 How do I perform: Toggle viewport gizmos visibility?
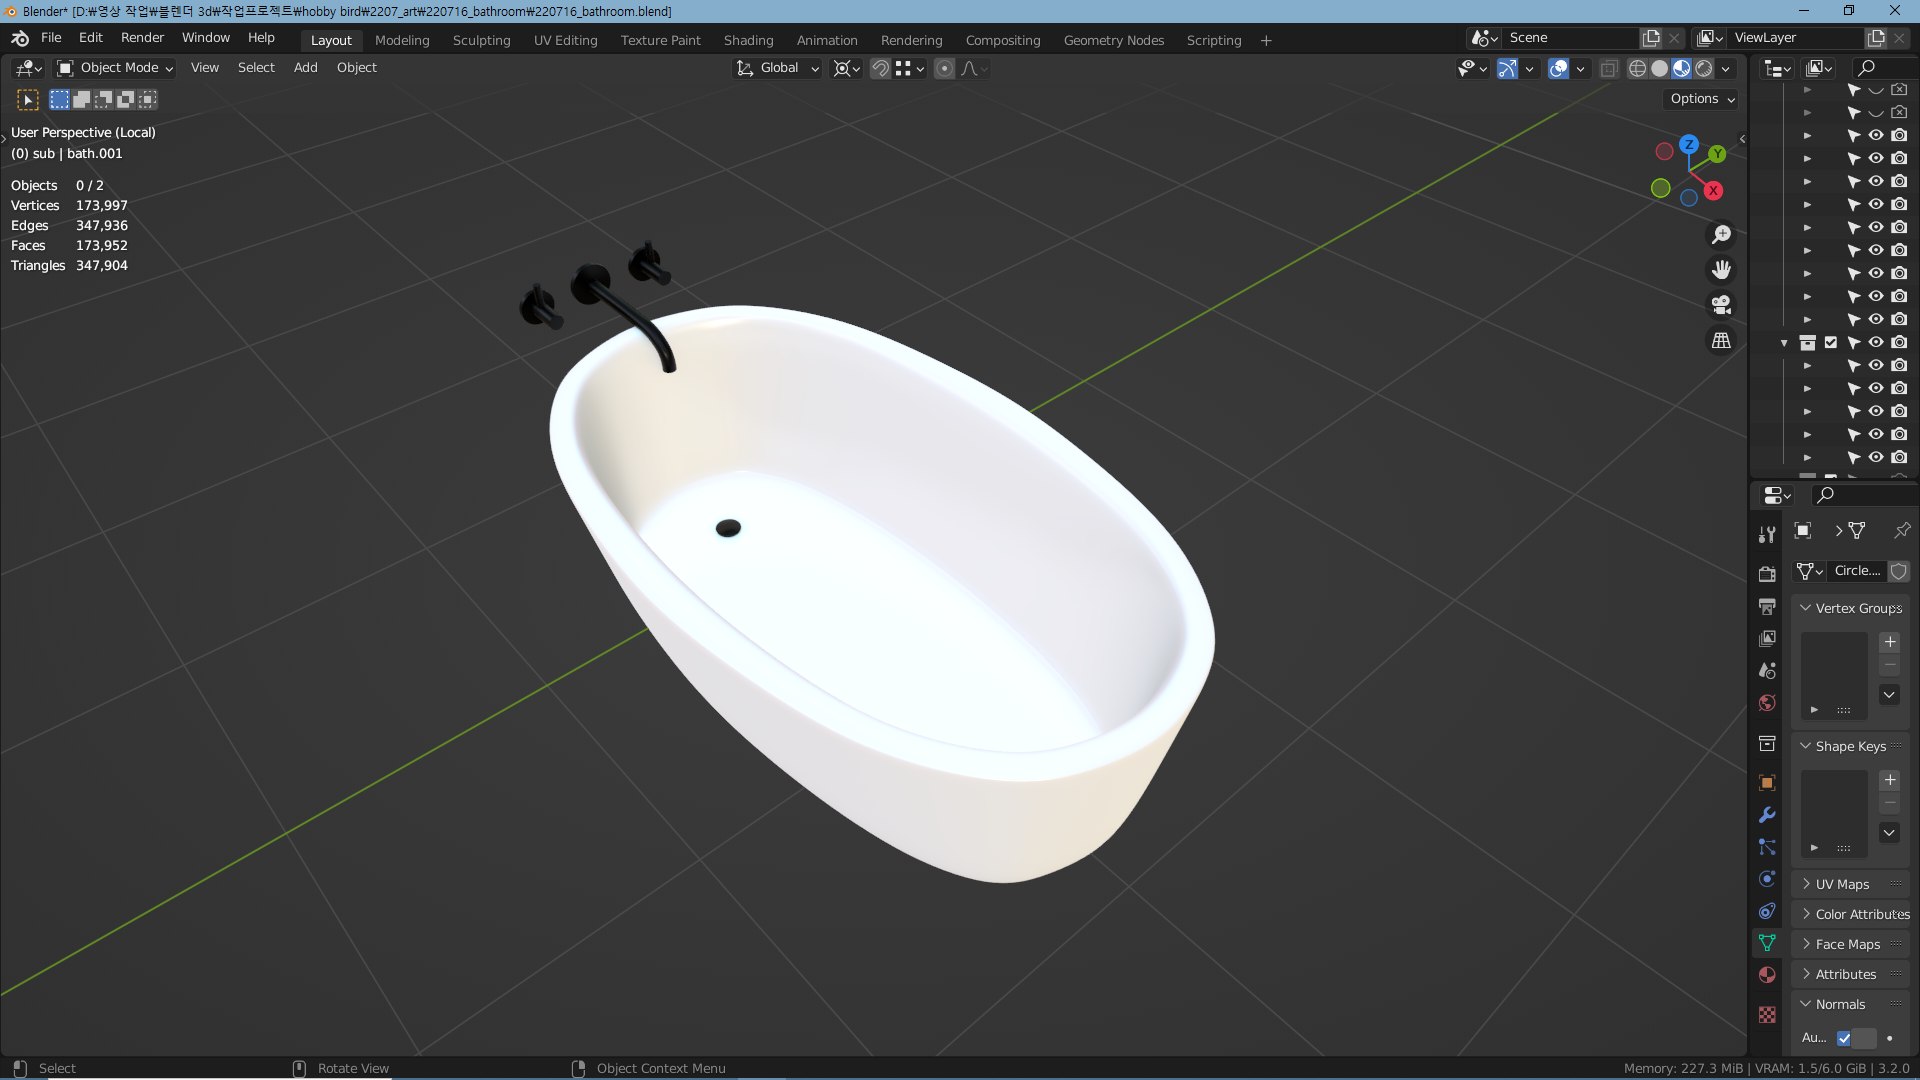pyautogui.click(x=1507, y=68)
